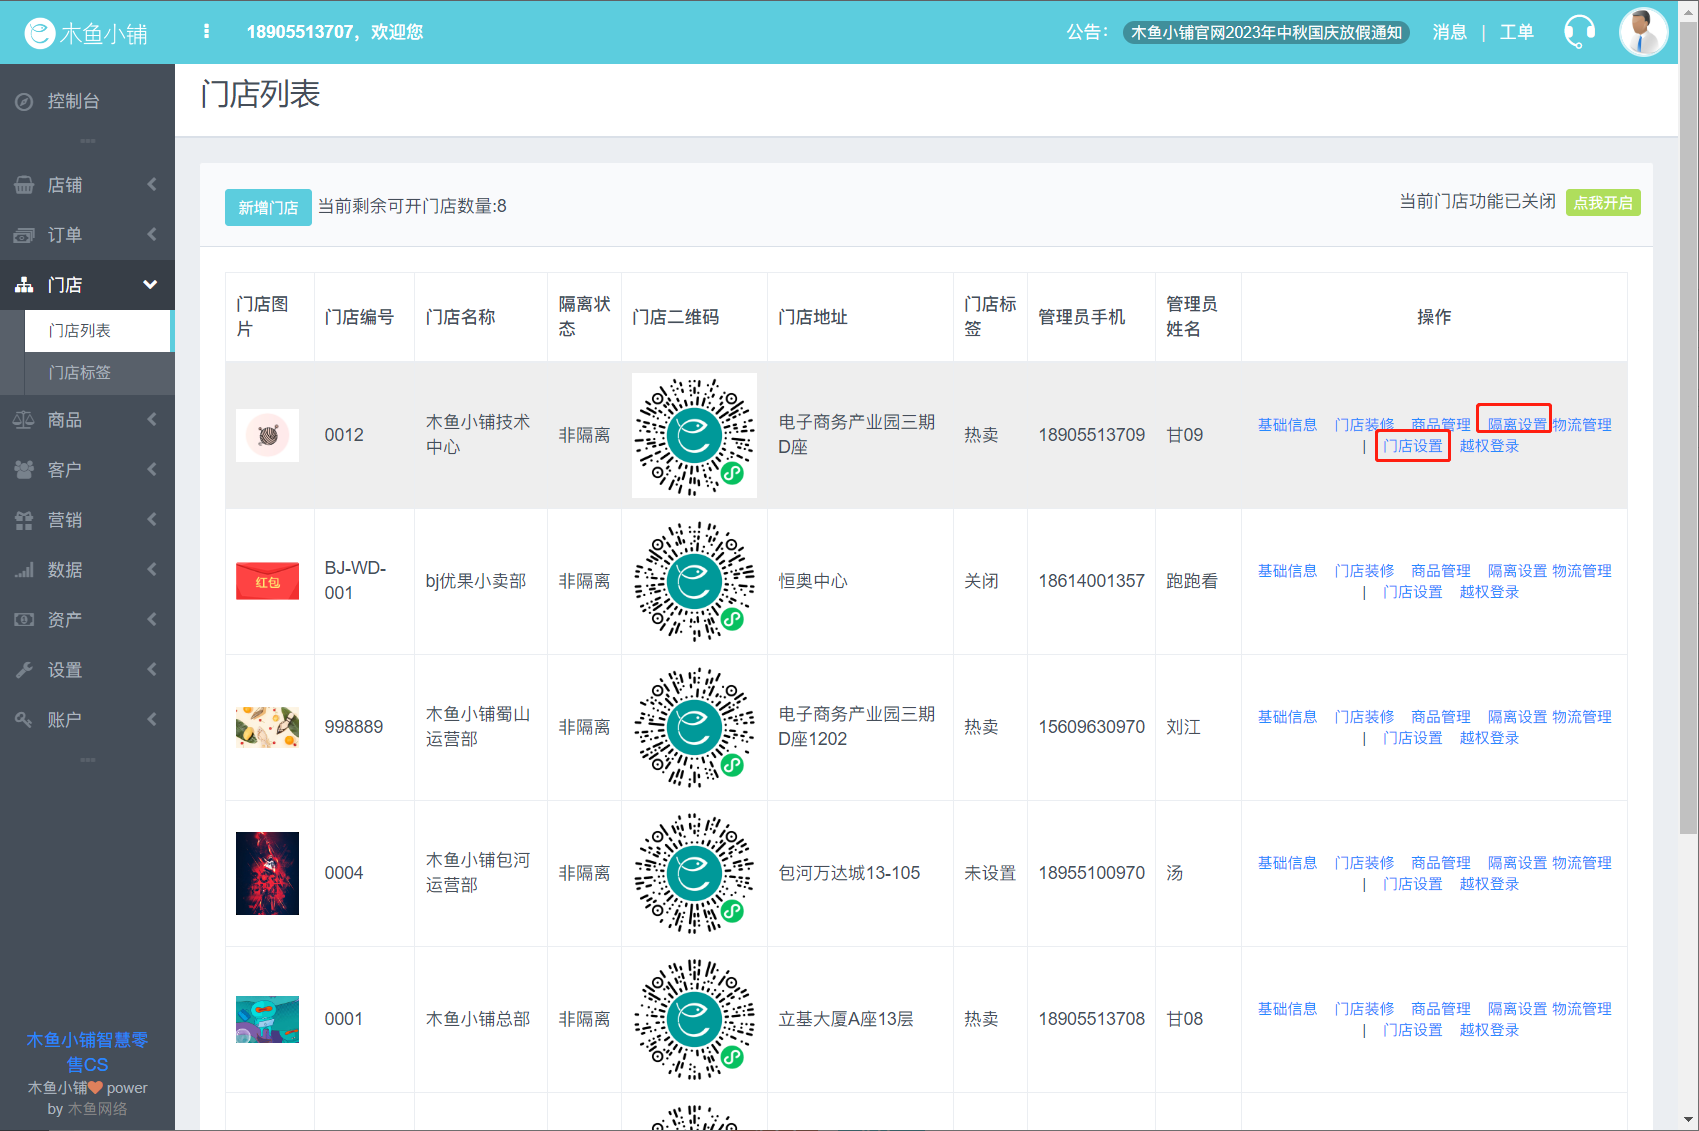Open the user avatar profile picture
1699x1131 pixels.
tap(1643, 32)
